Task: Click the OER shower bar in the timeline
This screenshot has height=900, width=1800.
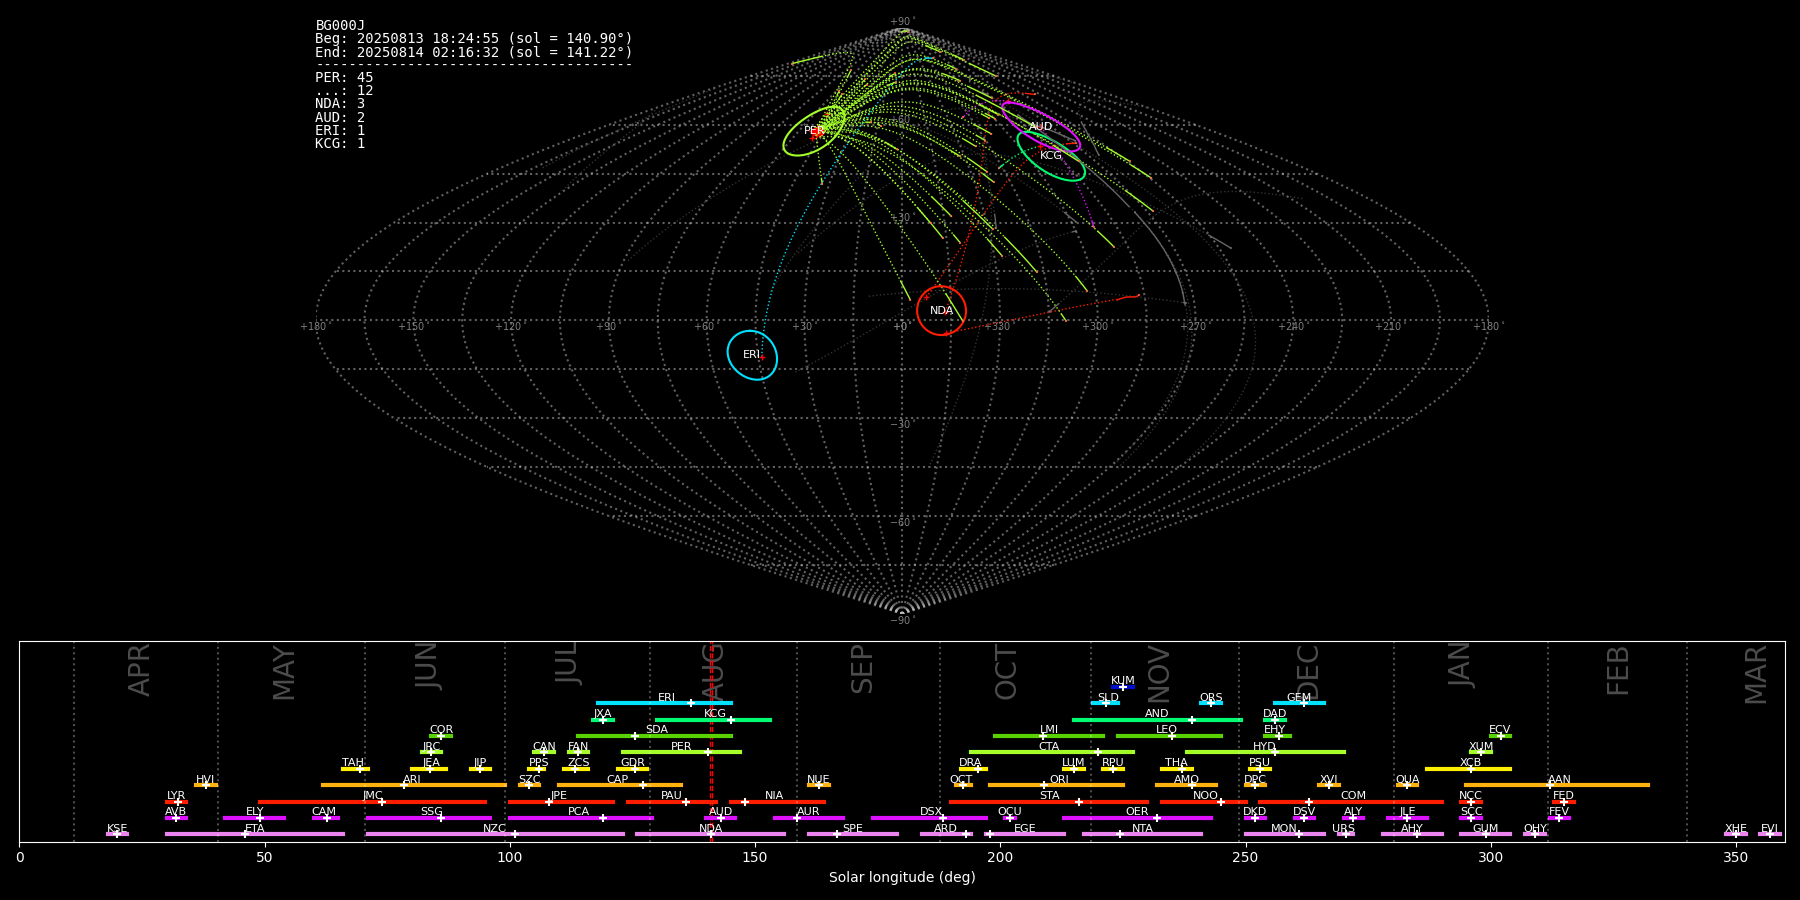Action: pyautogui.click(x=1137, y=818)
